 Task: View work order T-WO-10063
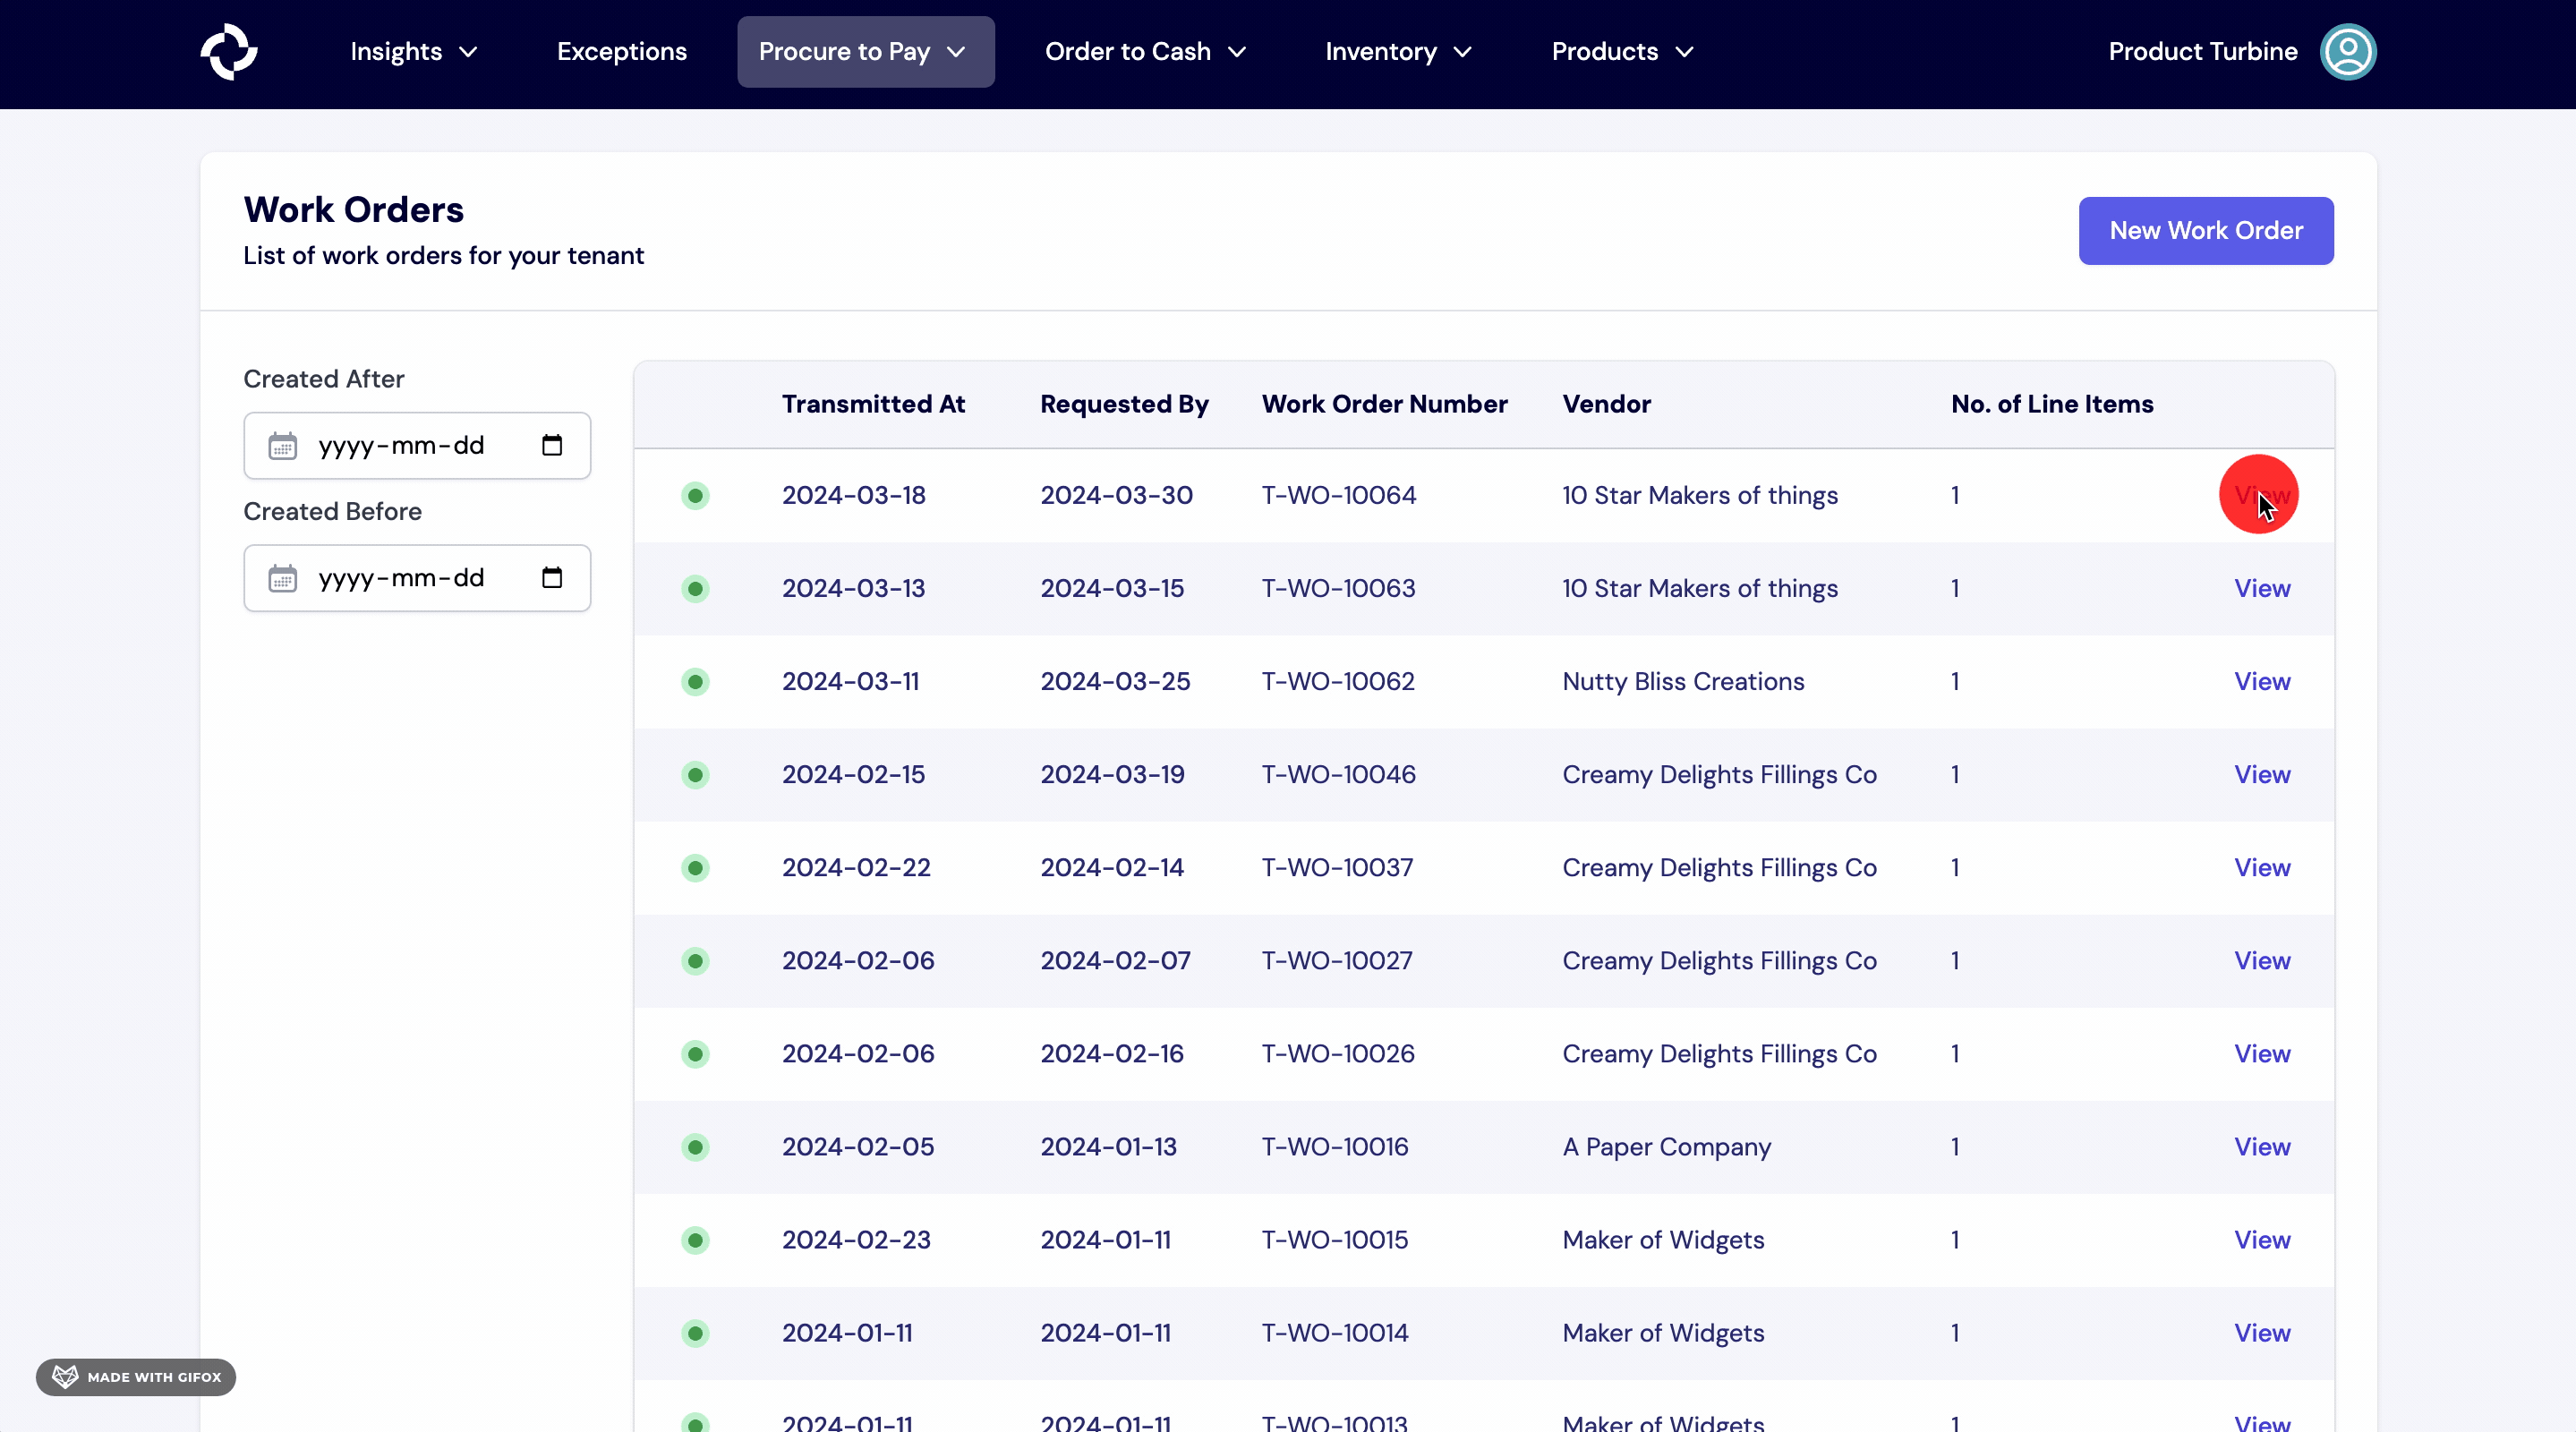click(x=2261, y=589)
